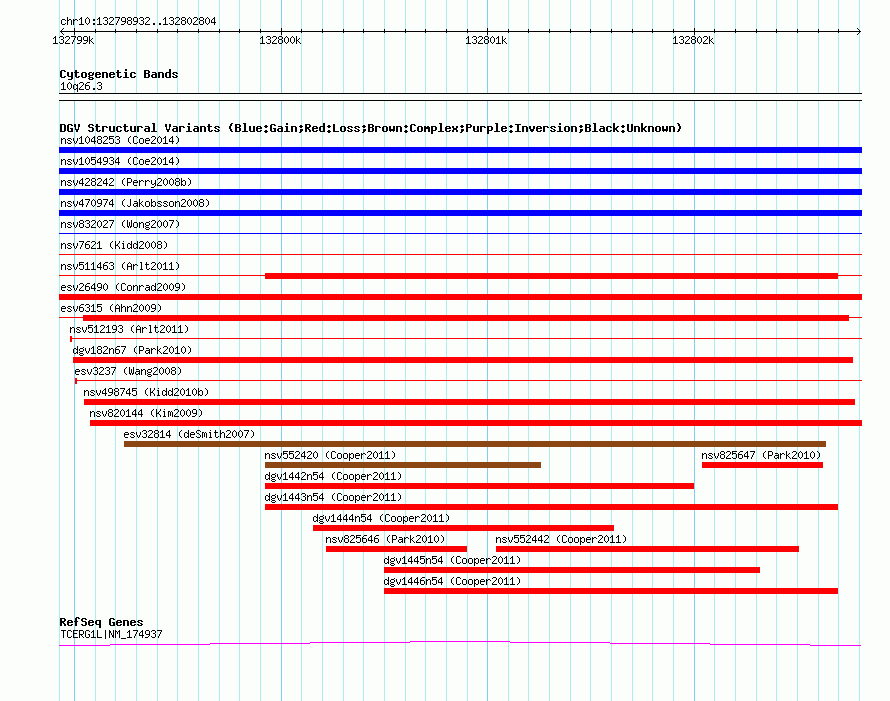Click the nsv1048253 (Coe2014) variant label
Image resolution: width=890 pixels, height=701 pixels.
point(120,140)
